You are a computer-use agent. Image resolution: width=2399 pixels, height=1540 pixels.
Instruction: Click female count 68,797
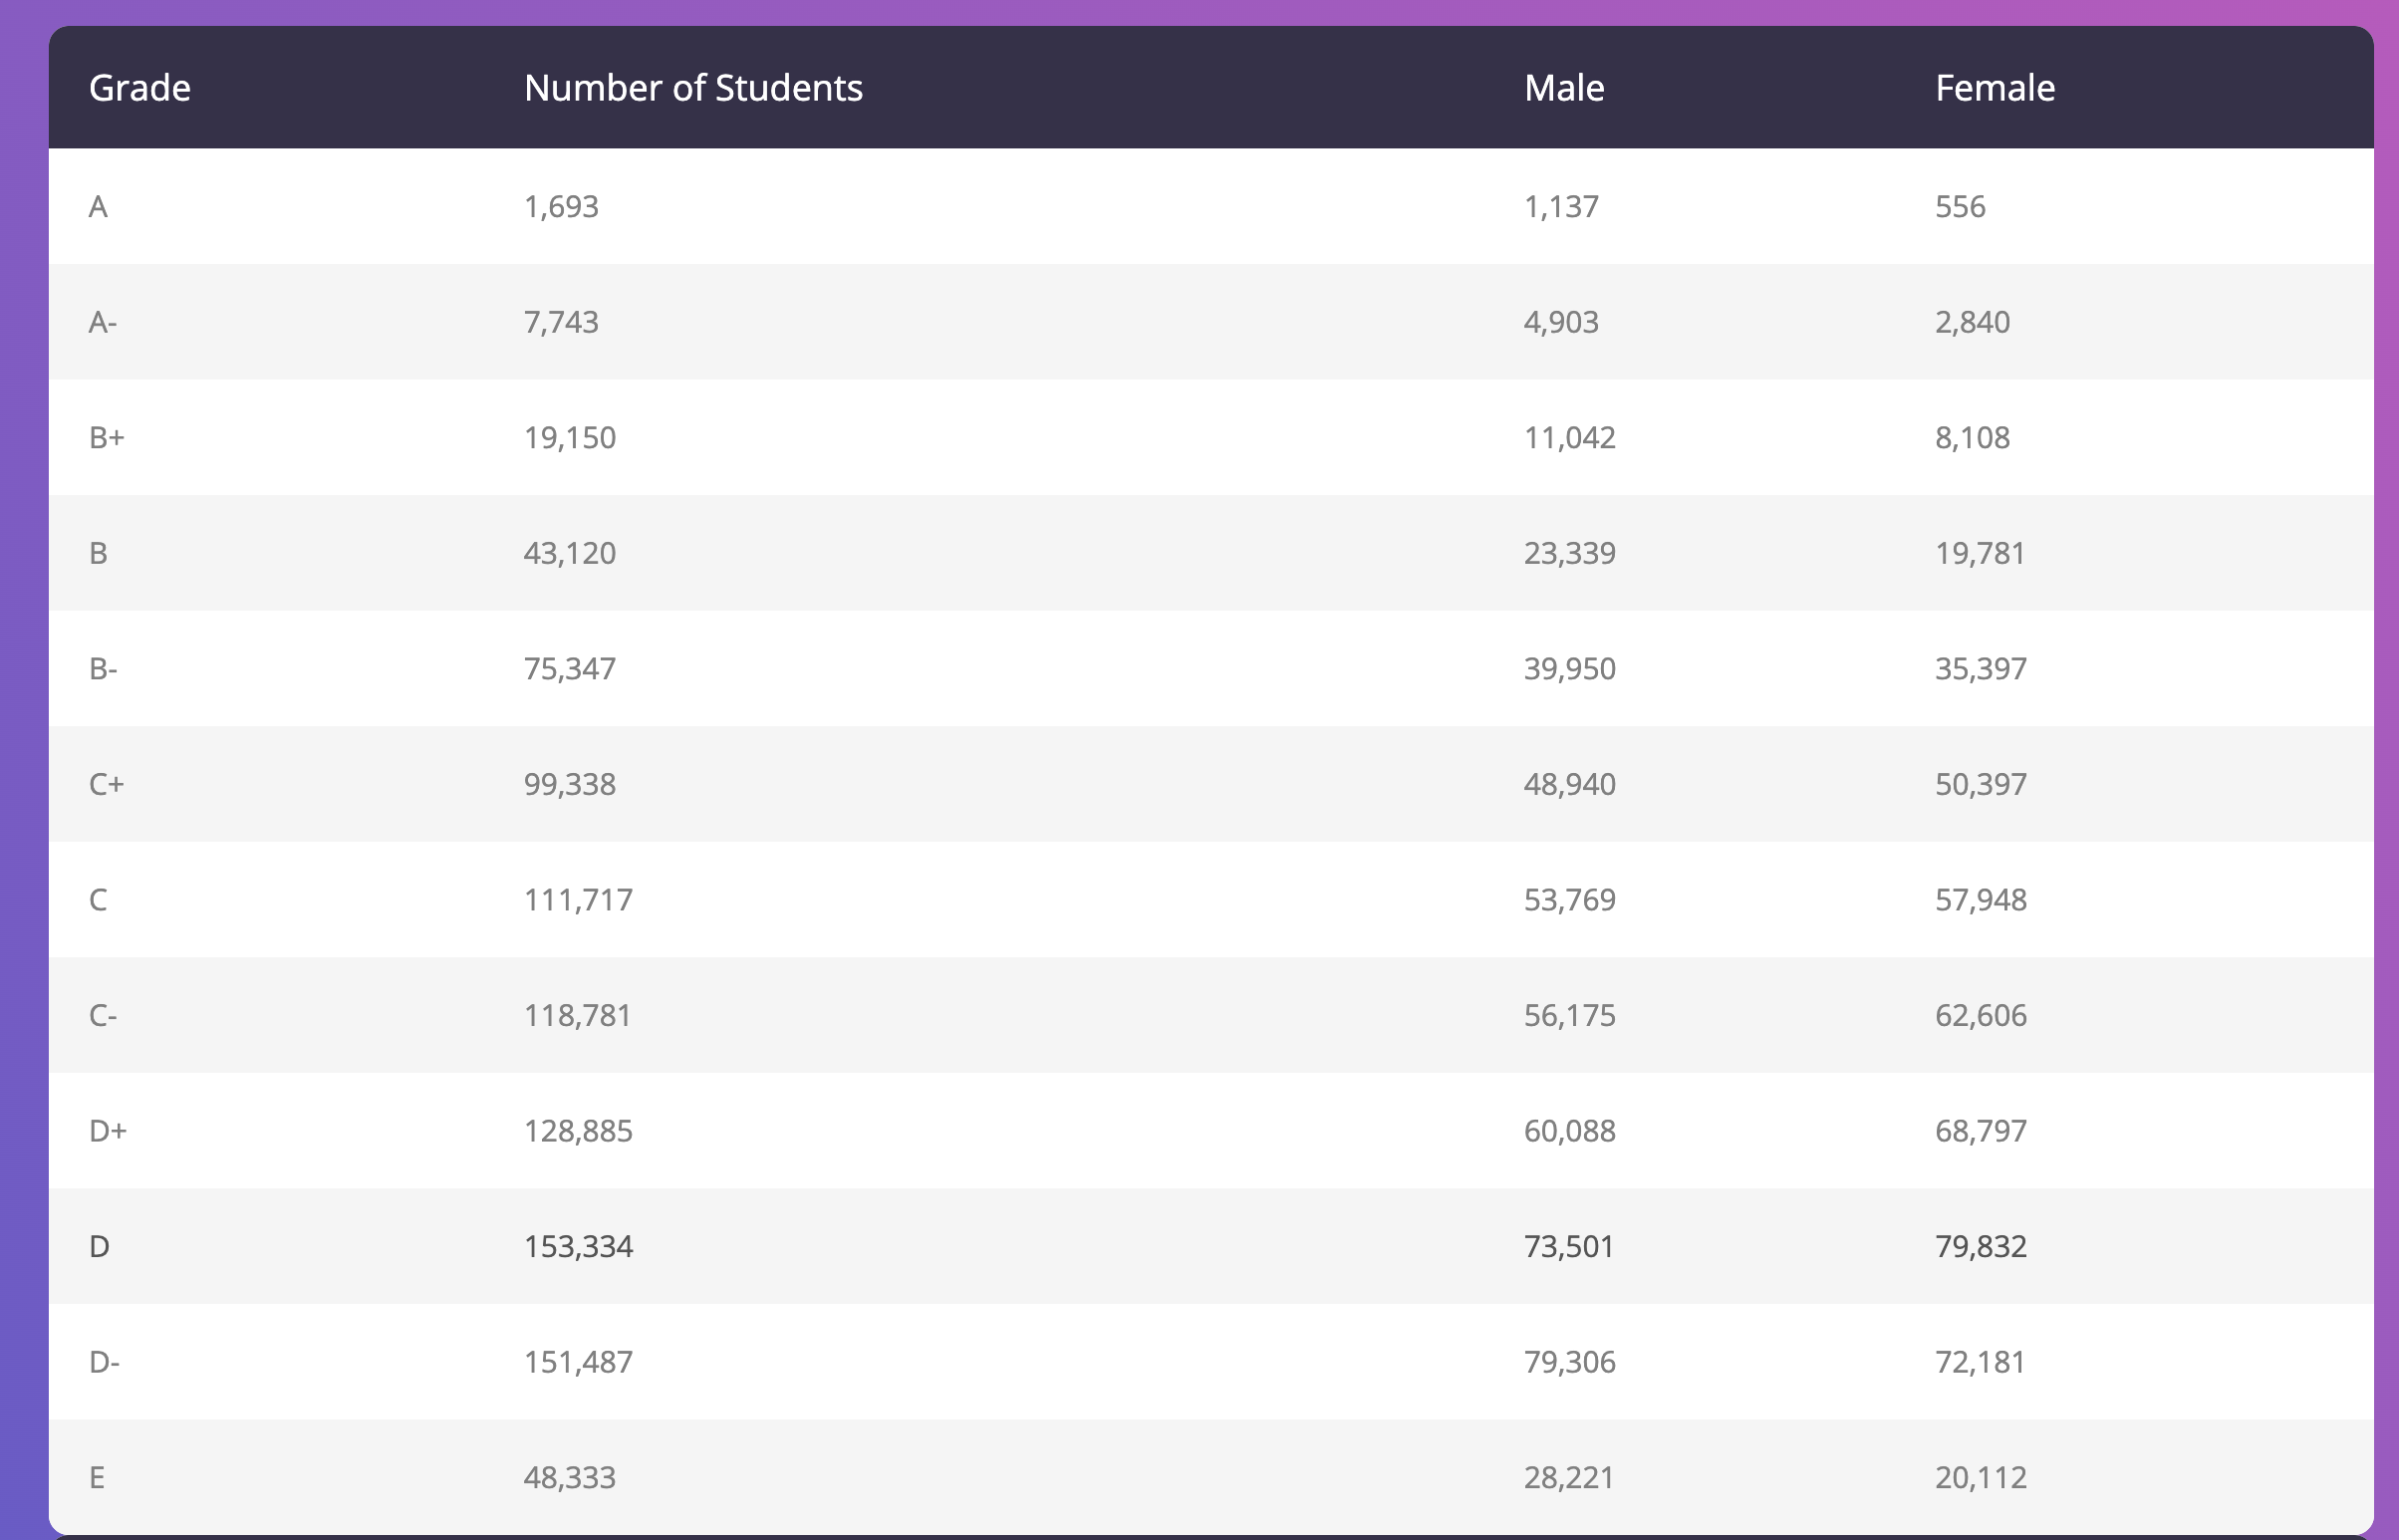pyautogui.click(x=1981, y=1131)
